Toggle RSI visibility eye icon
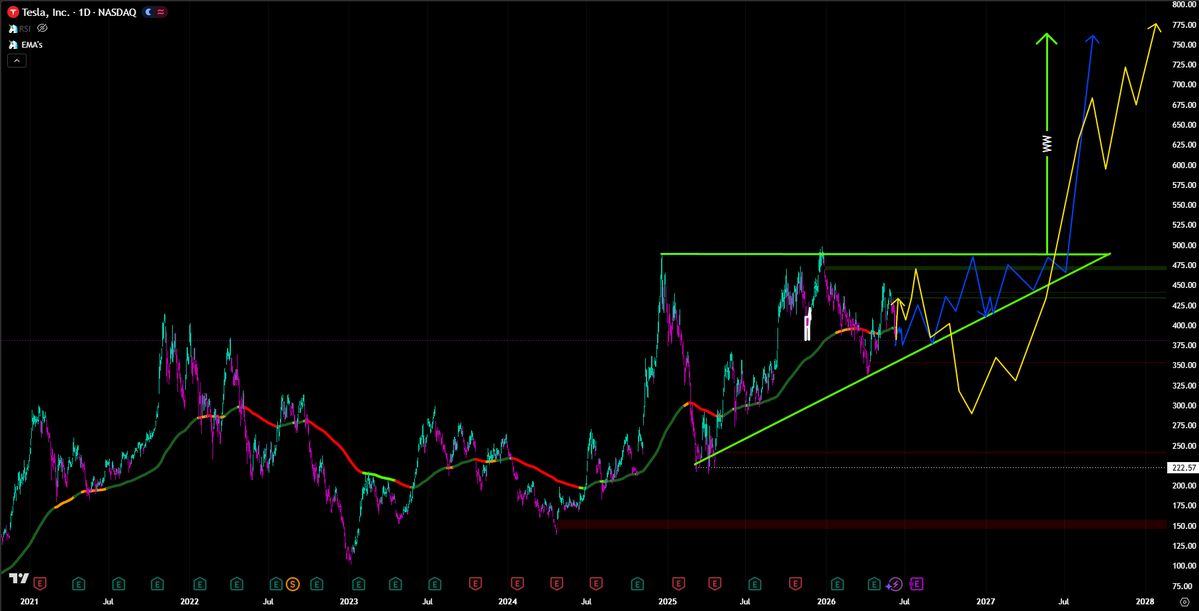The width and height of the screenshot is (1199, 611). tap(43, 28)
